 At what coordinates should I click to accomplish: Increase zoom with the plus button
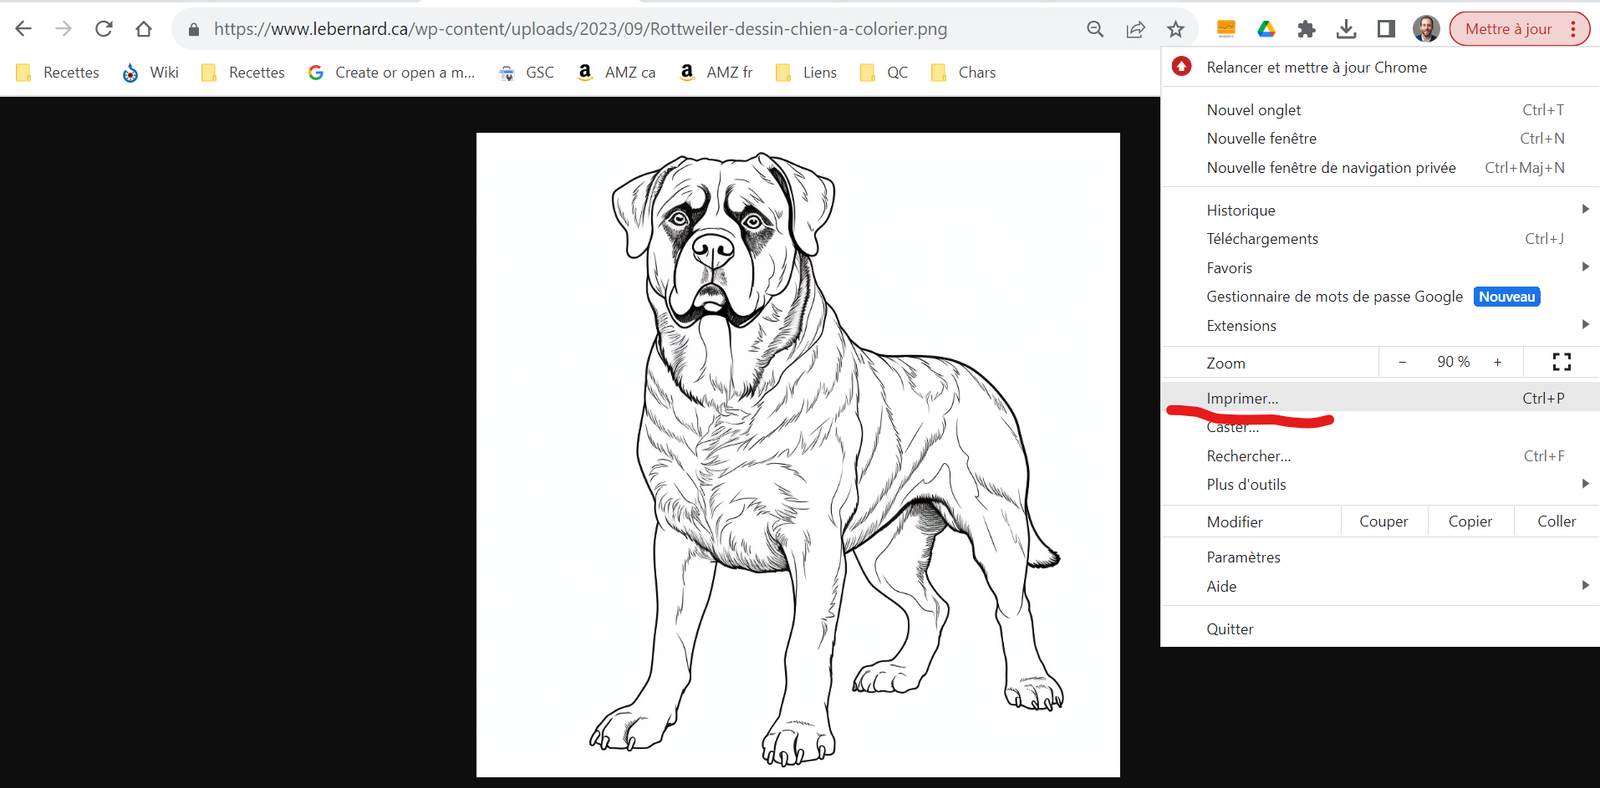coord(1497,362)
